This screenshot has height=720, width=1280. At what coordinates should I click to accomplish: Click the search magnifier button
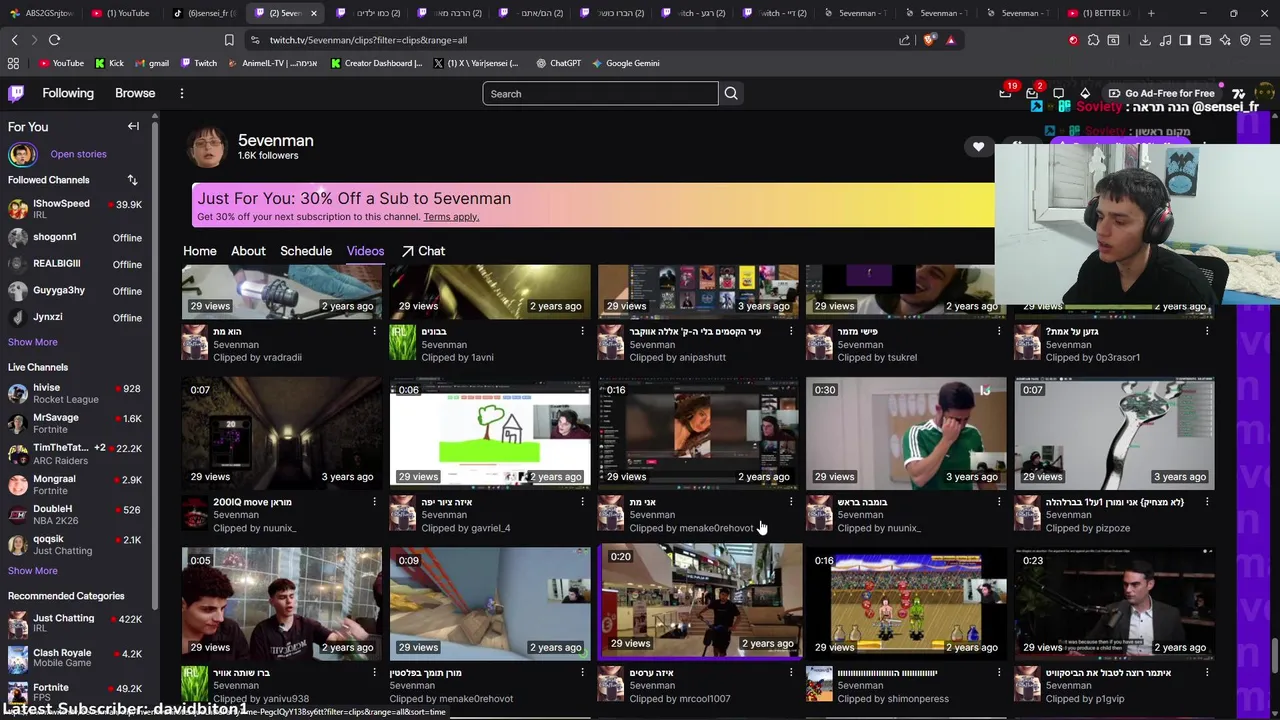click(731, 94)
